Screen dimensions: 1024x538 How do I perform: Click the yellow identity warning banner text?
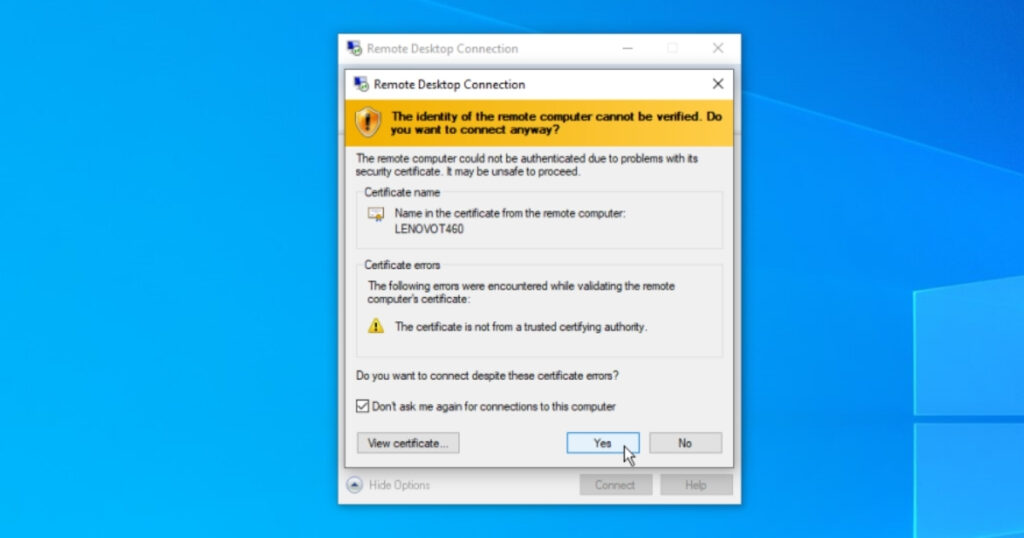[x=555, y=122]
